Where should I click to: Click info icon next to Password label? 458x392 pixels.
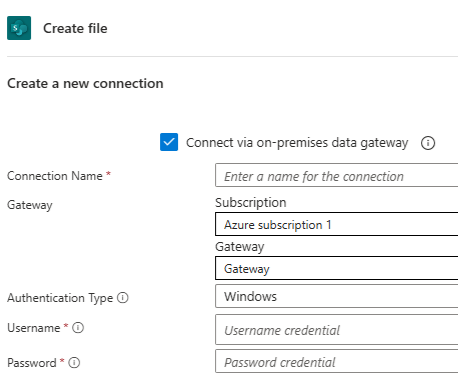coord(74,362)
